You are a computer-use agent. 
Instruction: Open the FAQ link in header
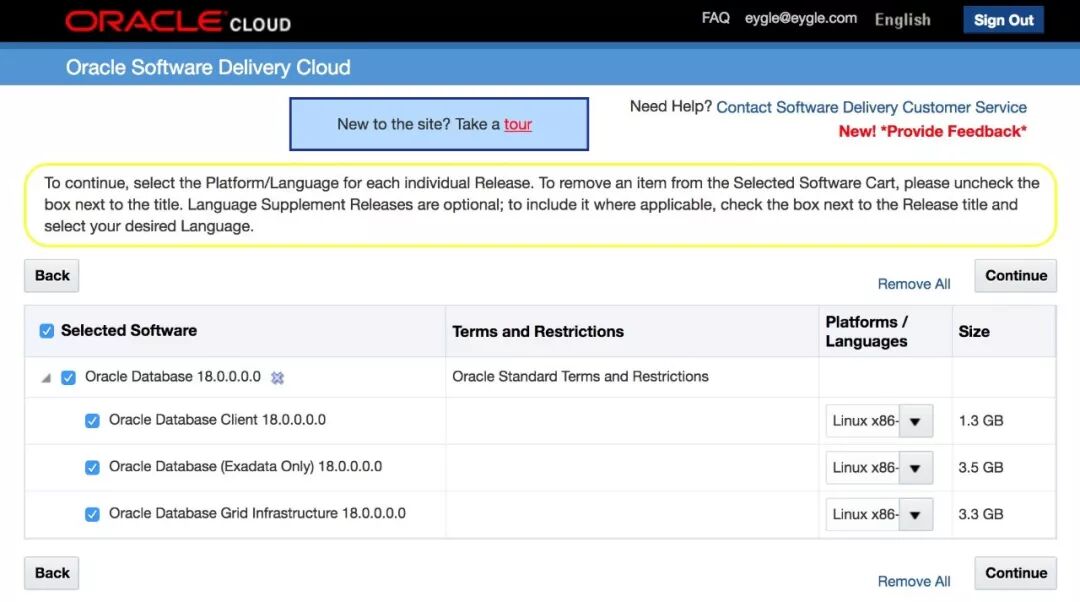[x=715, y=18]
